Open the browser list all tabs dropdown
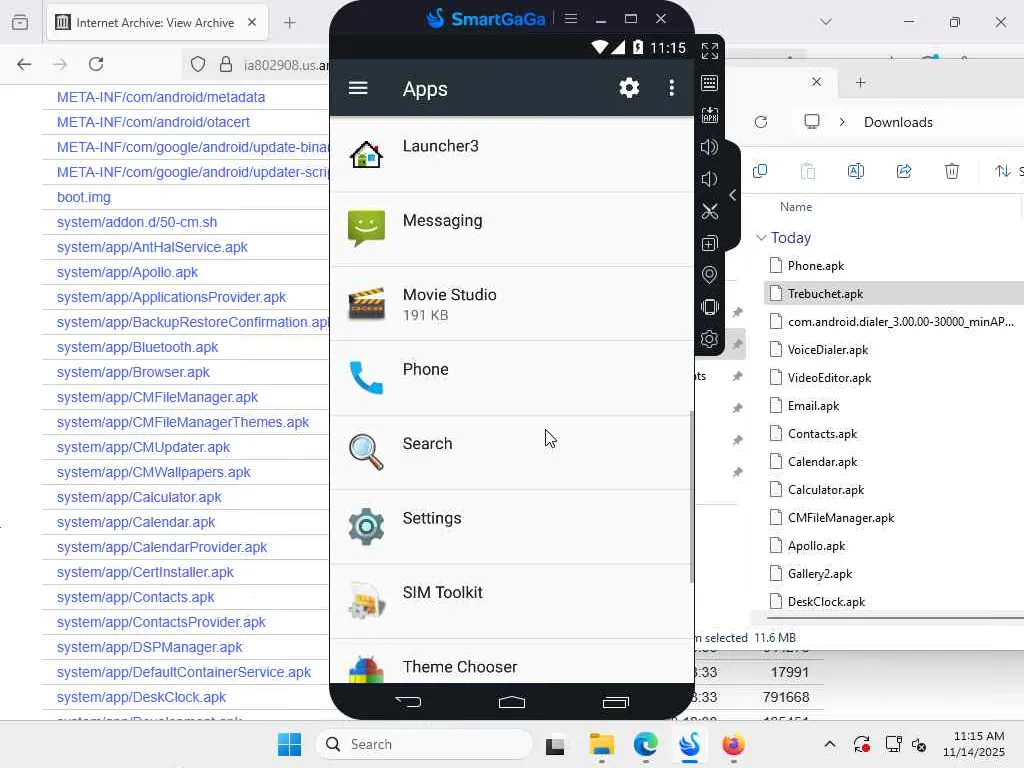 pyautogui.click(x=826, y=22)
